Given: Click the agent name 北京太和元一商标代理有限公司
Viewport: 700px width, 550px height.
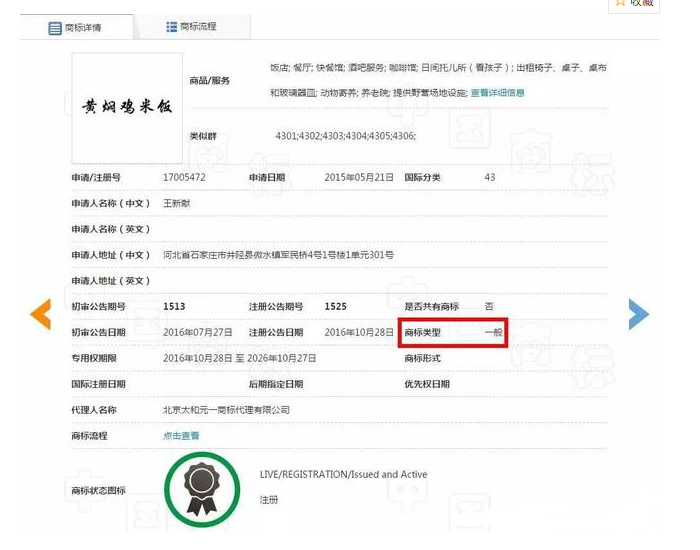Looking at the screenshot, I should click(226, 410).
